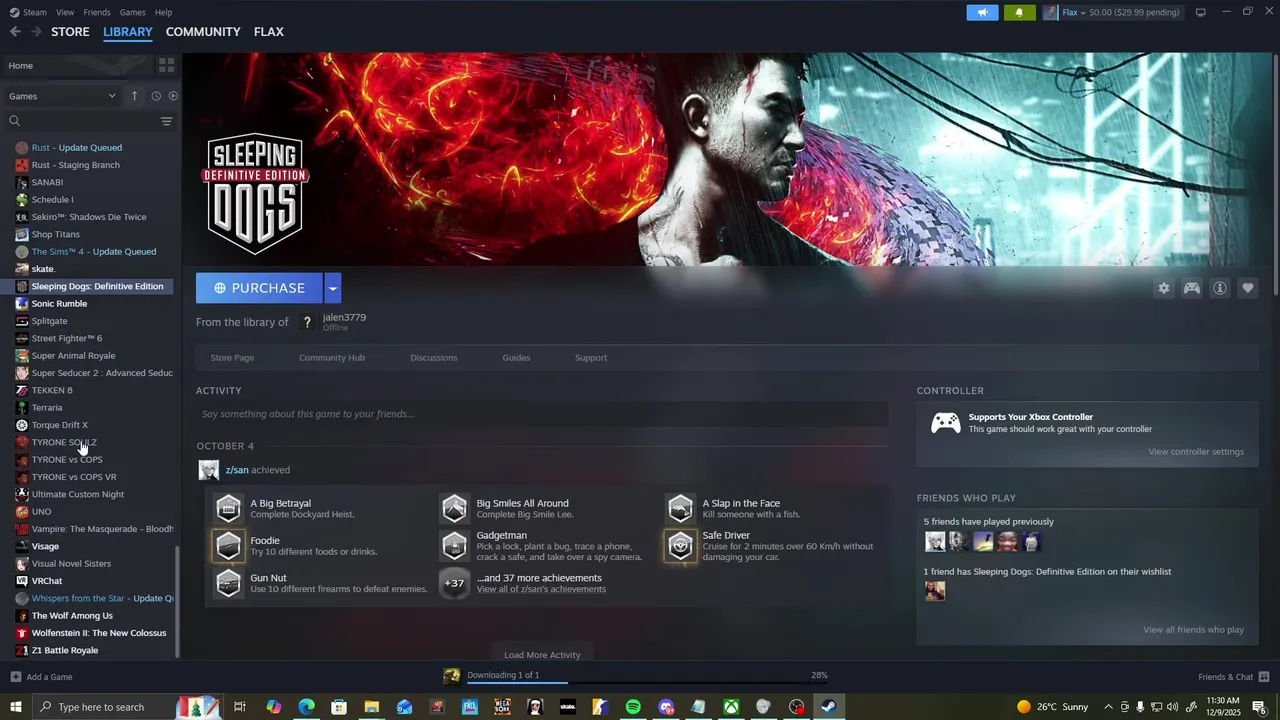The width and height of the screenshot is (1280, 720).
Task: Open Foodie achievement icon
Action: (229, 546)
